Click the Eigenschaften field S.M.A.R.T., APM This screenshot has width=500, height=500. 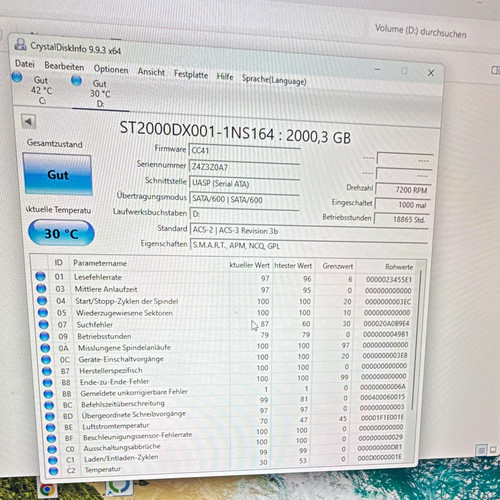309,246
